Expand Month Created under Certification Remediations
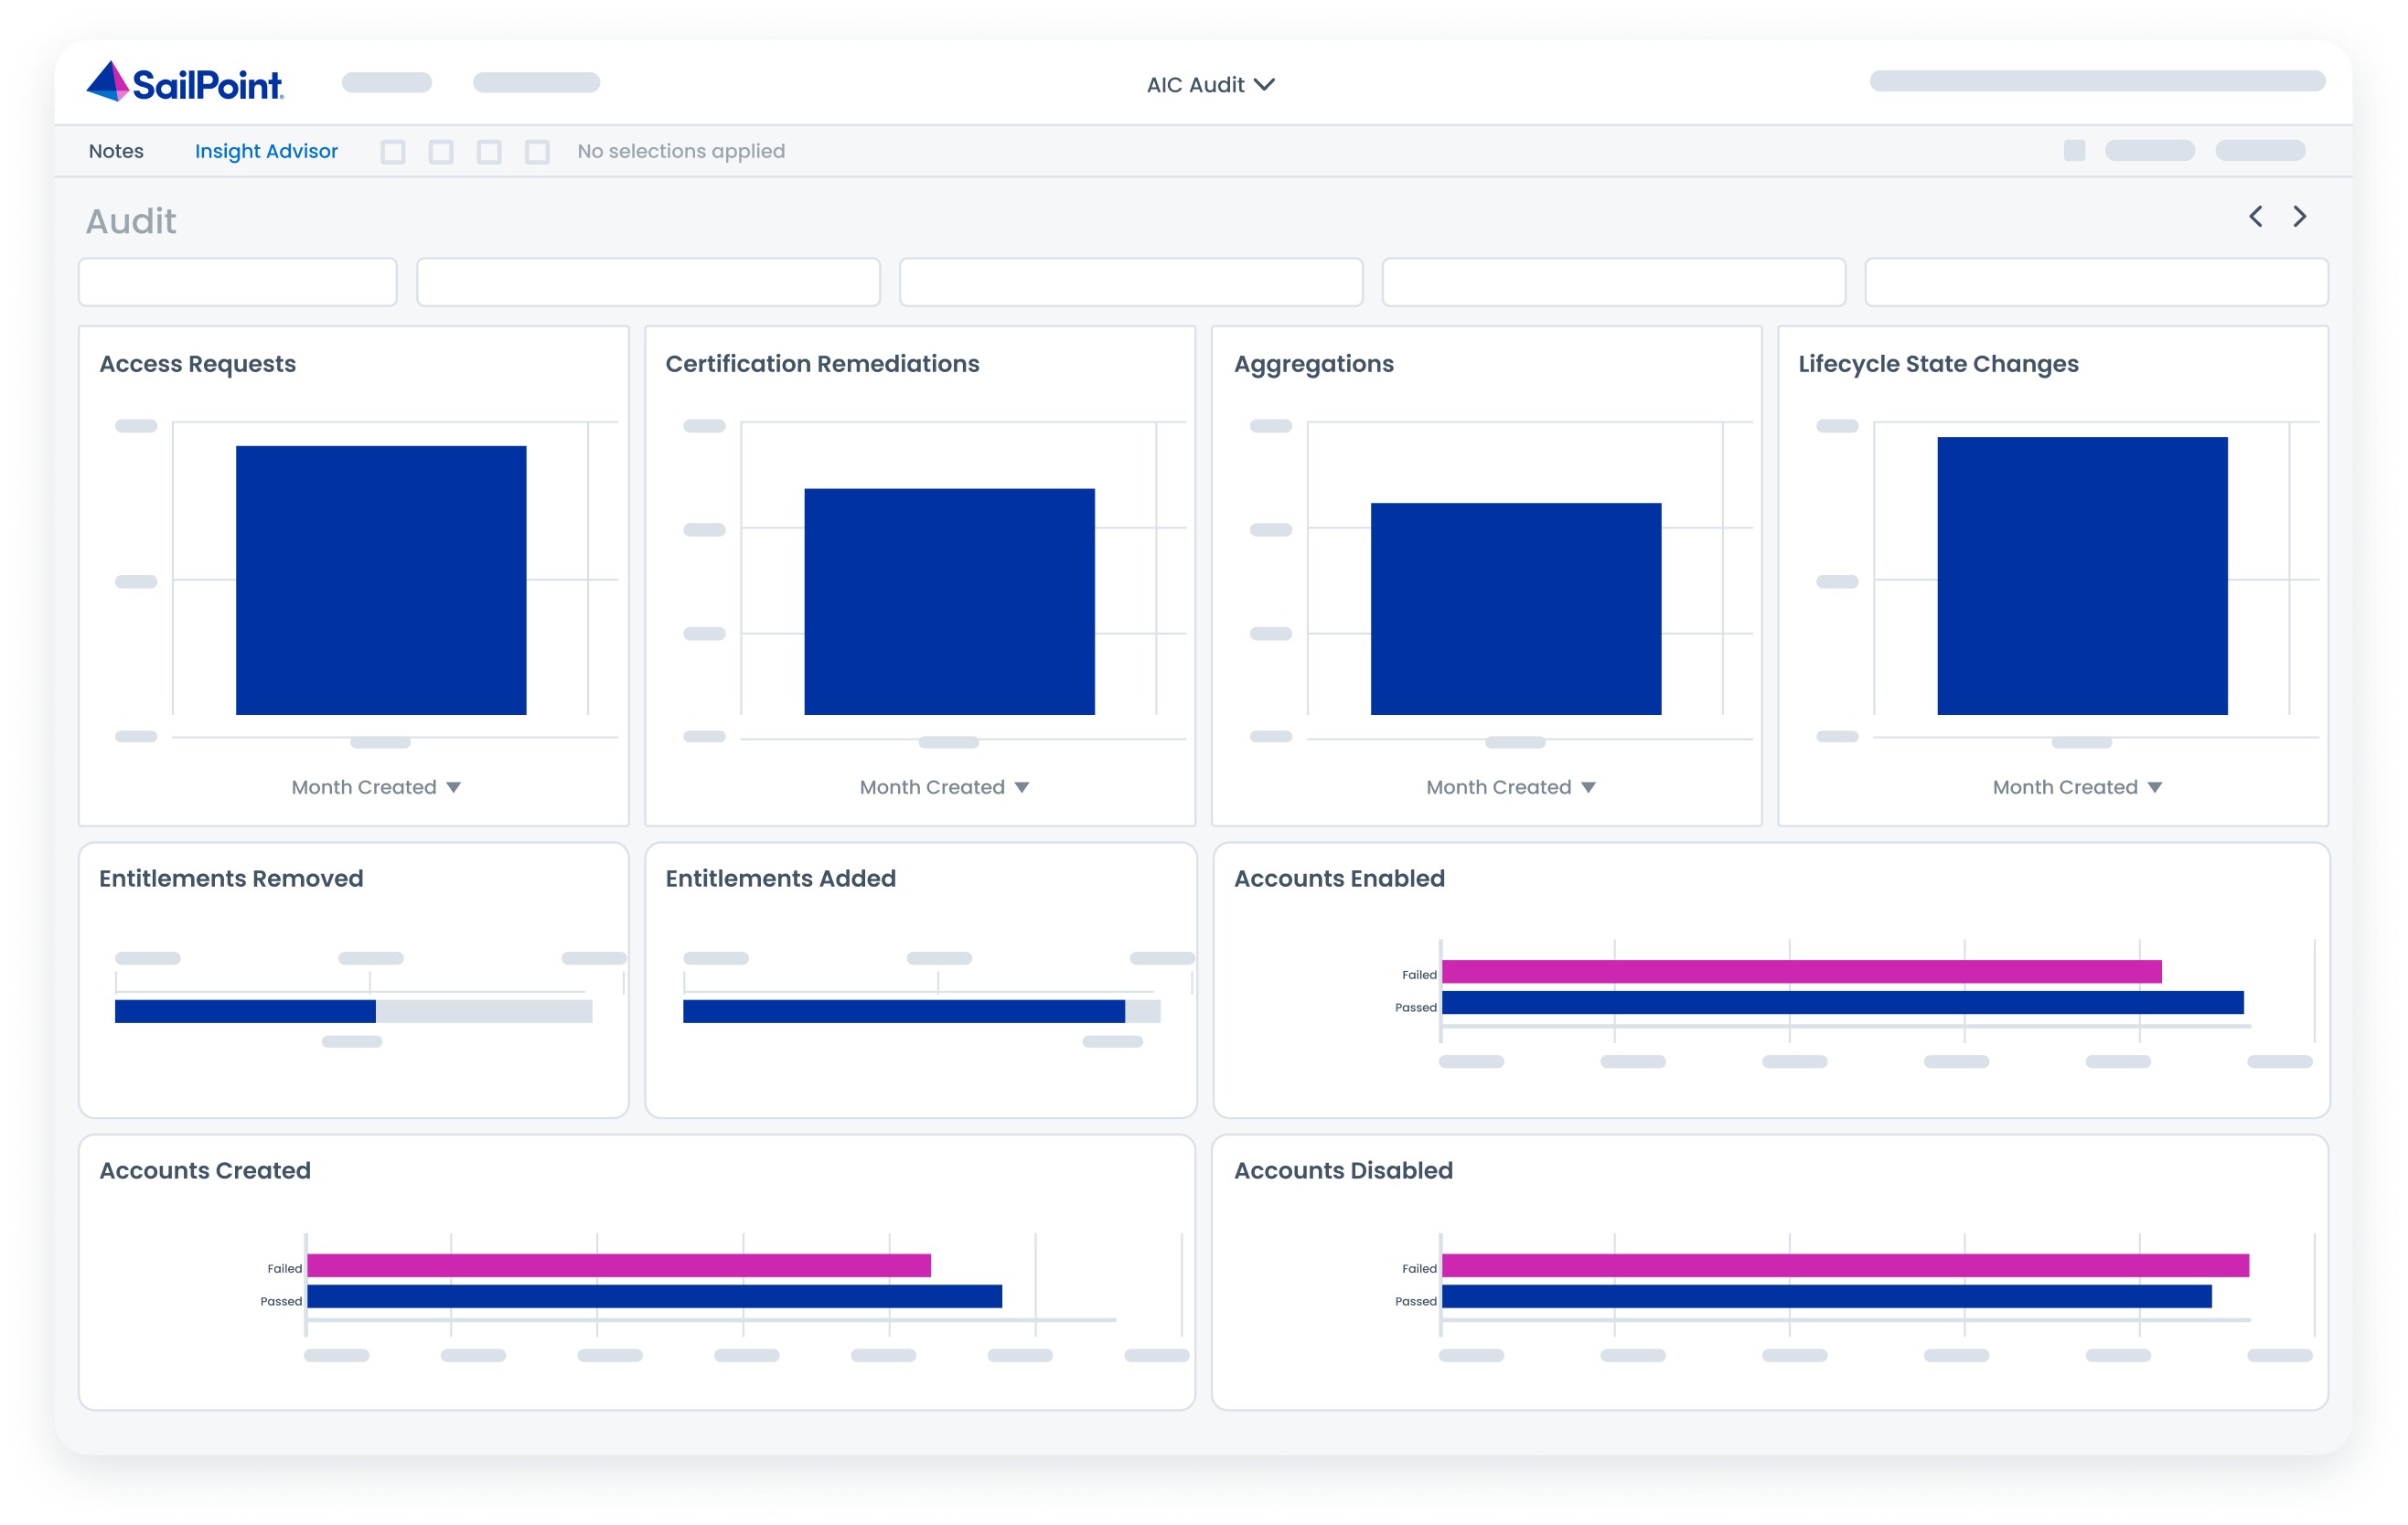This screenshot has width=2408, height=1525. tap(944, 787)
